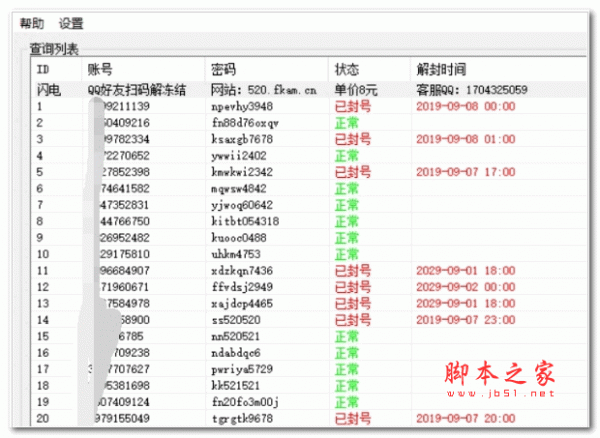Click ID cell 7
Screen dimensions: 600x438
pyautogui.click(x=40, y=205)
